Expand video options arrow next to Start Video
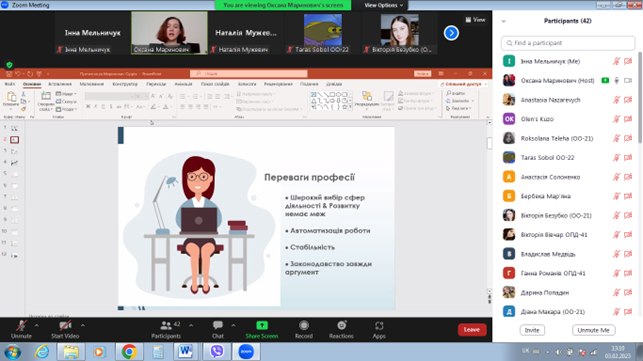The height and width of the screenshot is (361, 643). click(83, 325)
